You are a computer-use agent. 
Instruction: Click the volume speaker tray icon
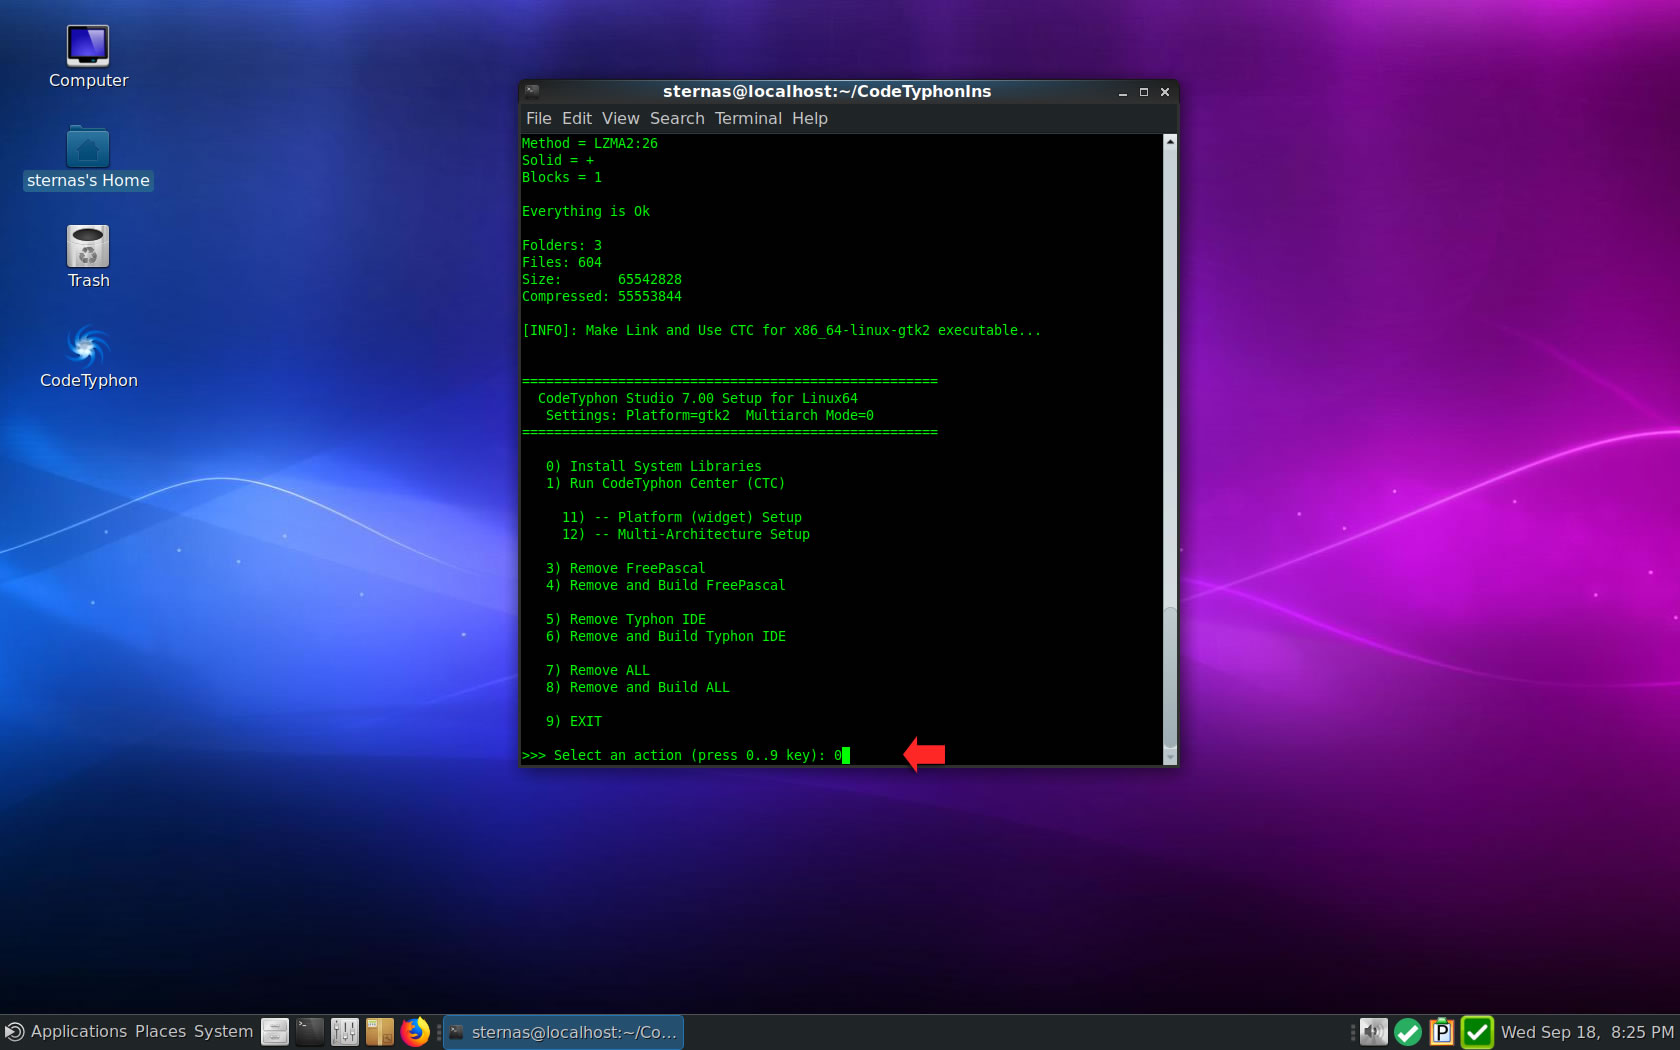point(1374,1031)
